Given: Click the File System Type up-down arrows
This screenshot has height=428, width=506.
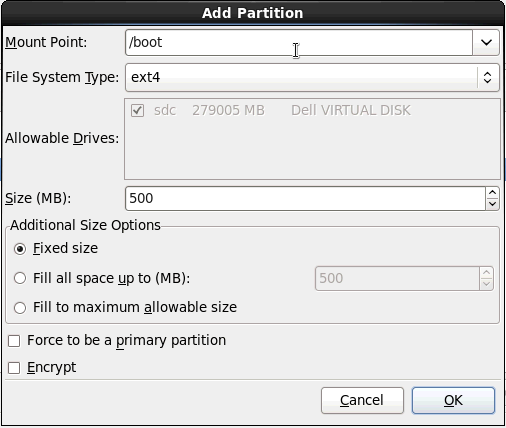Looking at the screenshot, I should 487,77.
